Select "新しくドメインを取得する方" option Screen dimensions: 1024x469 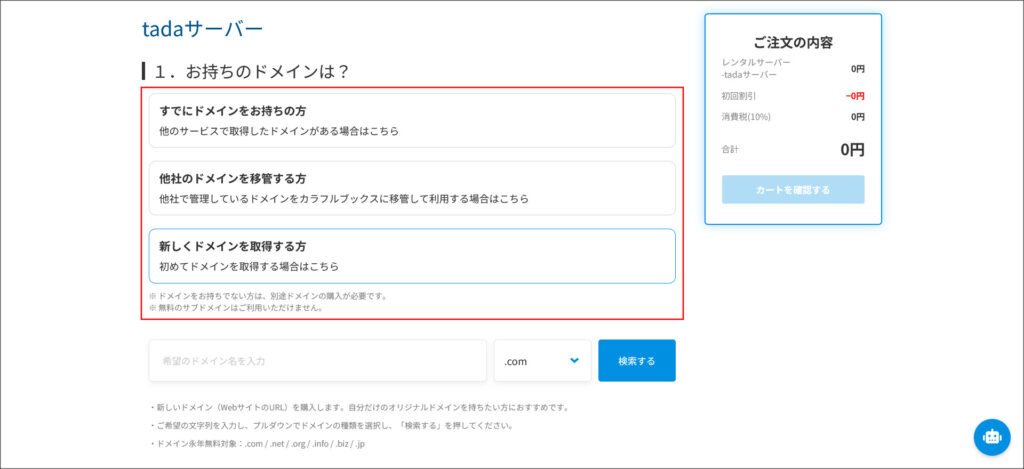tap(233, 246)
